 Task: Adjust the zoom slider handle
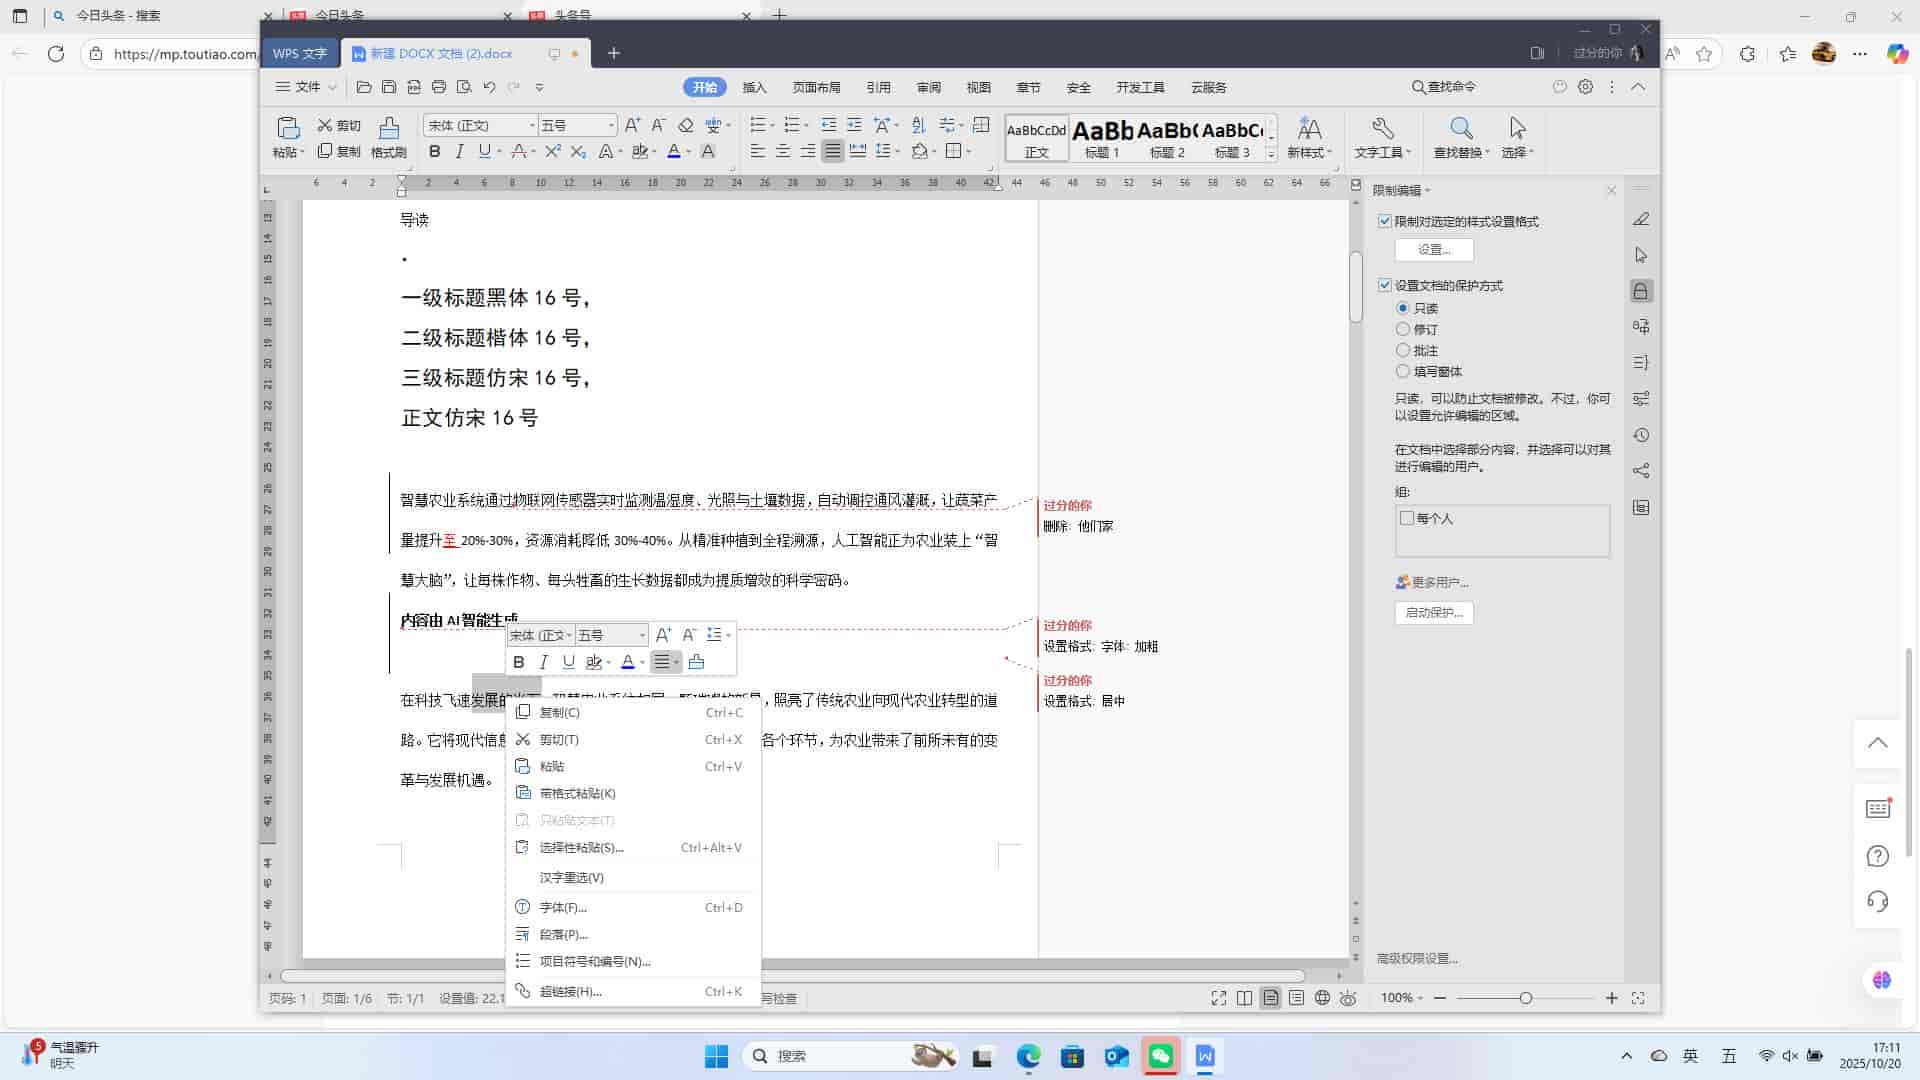click(1526, 998)
